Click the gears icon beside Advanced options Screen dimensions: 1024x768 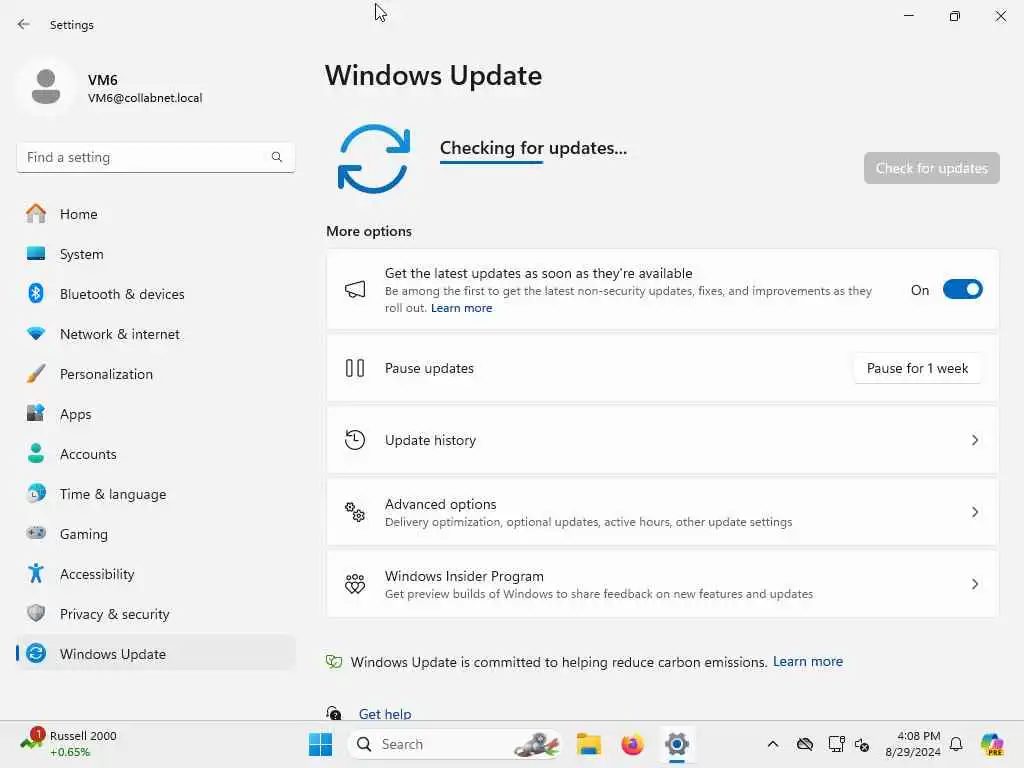(x=355, y=511)
